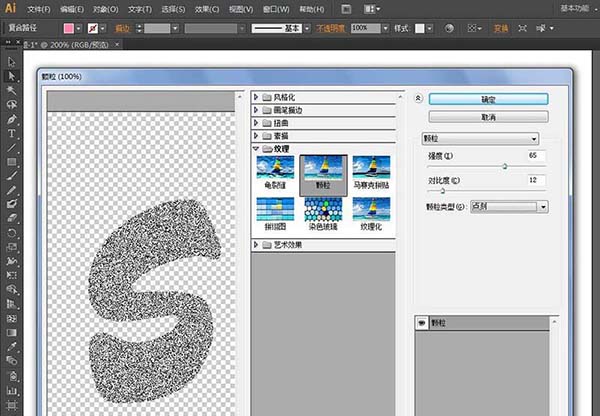Open the fill color dropdown arrow
Screen dimensions: 600x416
[x=78, y=28]
